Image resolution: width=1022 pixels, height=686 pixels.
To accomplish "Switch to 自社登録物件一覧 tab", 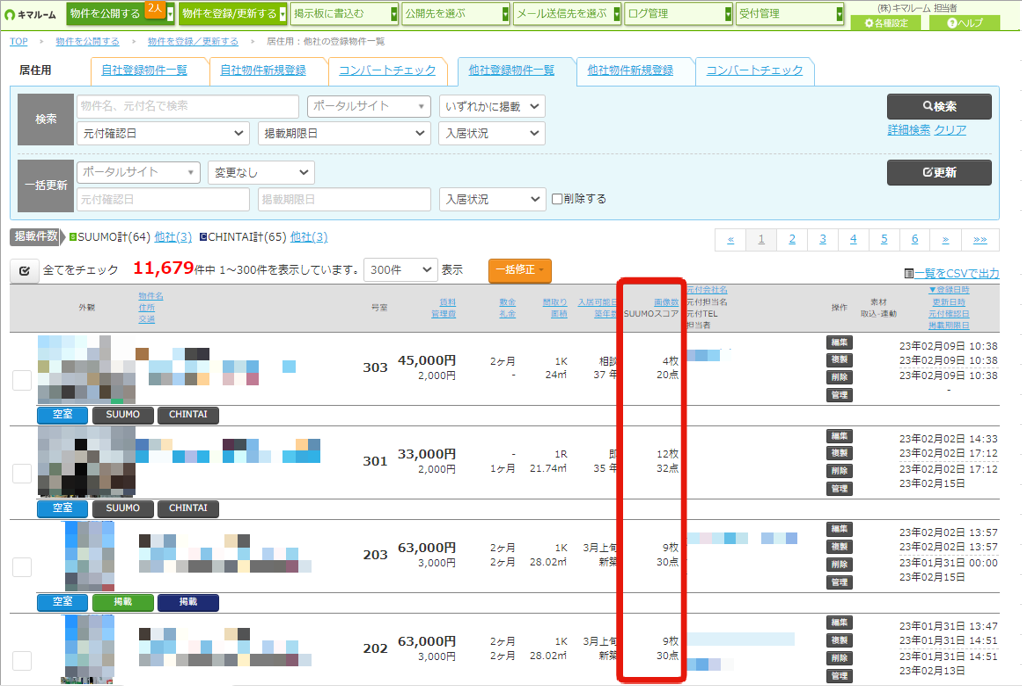I will point(144,70).
